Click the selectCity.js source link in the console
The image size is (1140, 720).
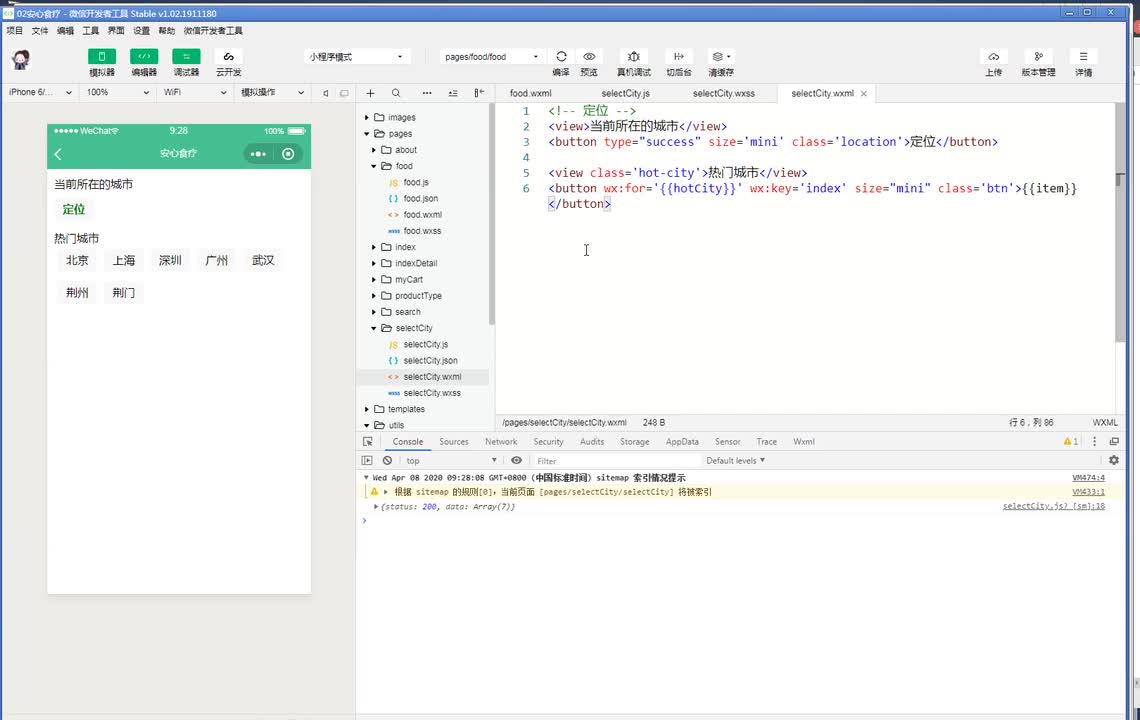[x=1053, y=507]
